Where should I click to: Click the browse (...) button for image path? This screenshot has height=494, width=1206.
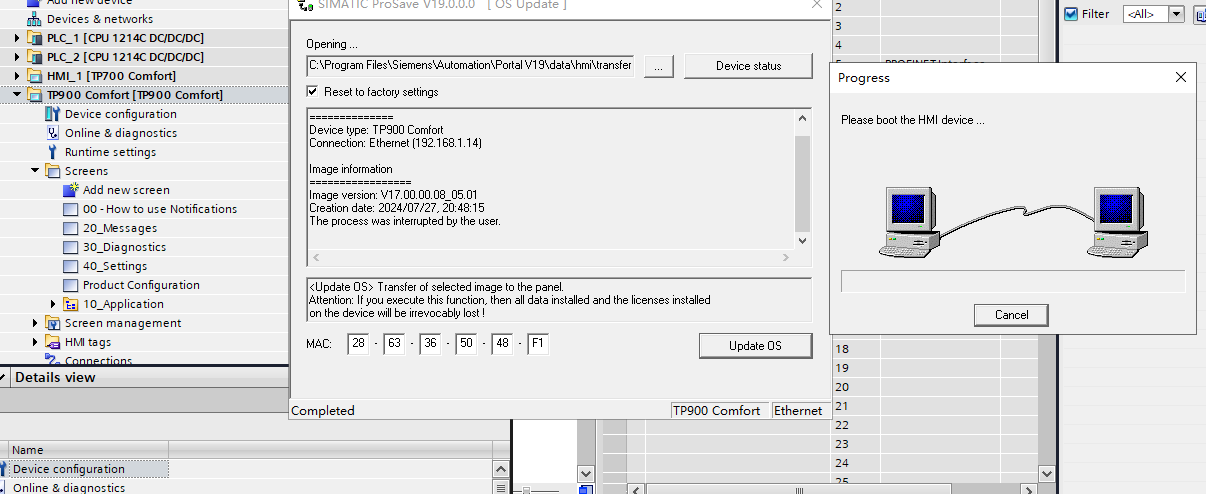click(x=658, y=66)
